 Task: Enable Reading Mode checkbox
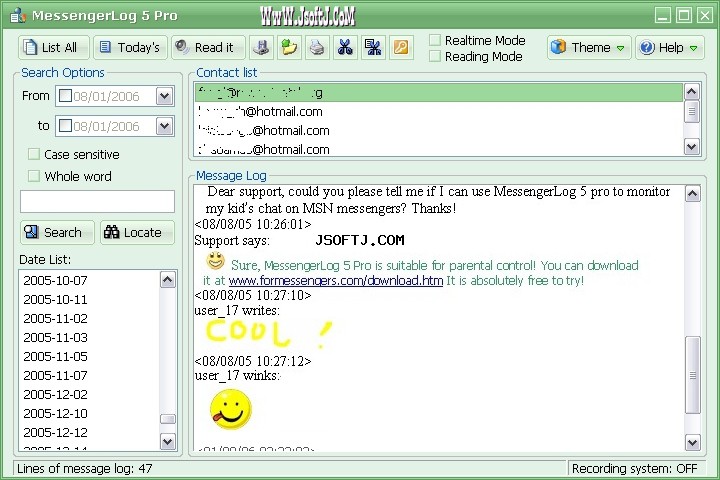click(x=434, y=56)
